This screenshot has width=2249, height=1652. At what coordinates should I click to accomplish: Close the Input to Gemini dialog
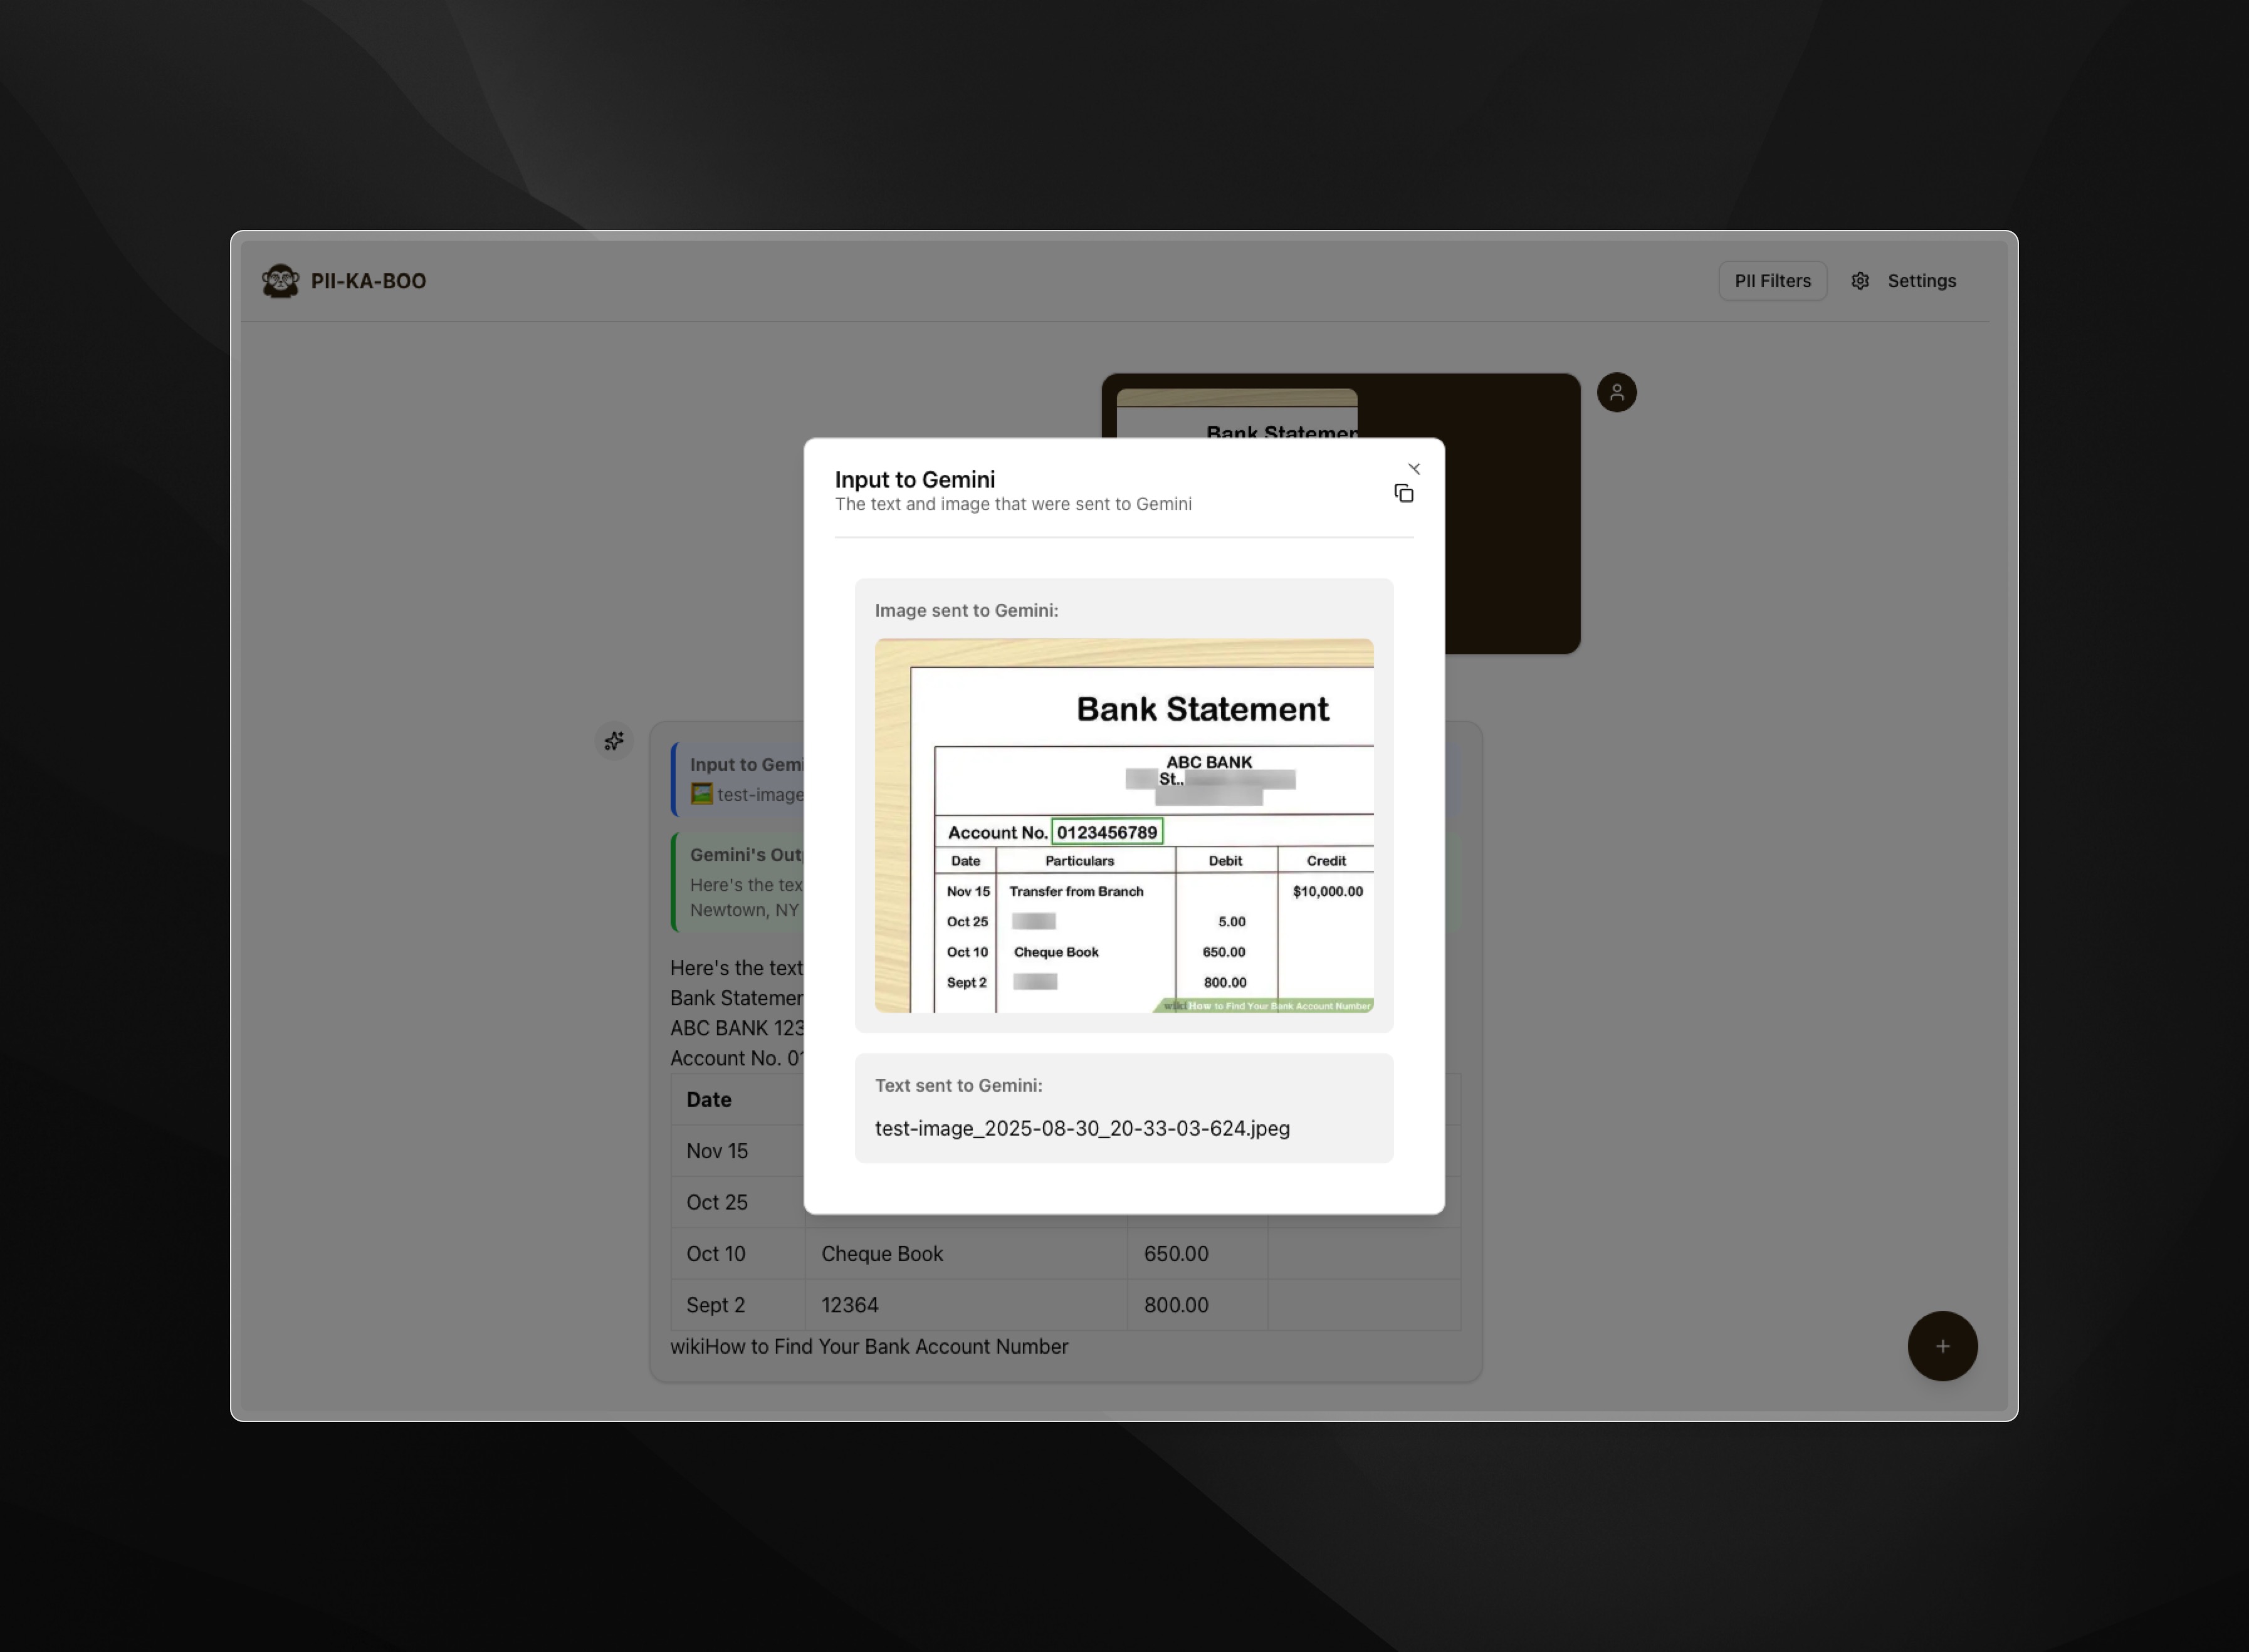pos(1414,468)
